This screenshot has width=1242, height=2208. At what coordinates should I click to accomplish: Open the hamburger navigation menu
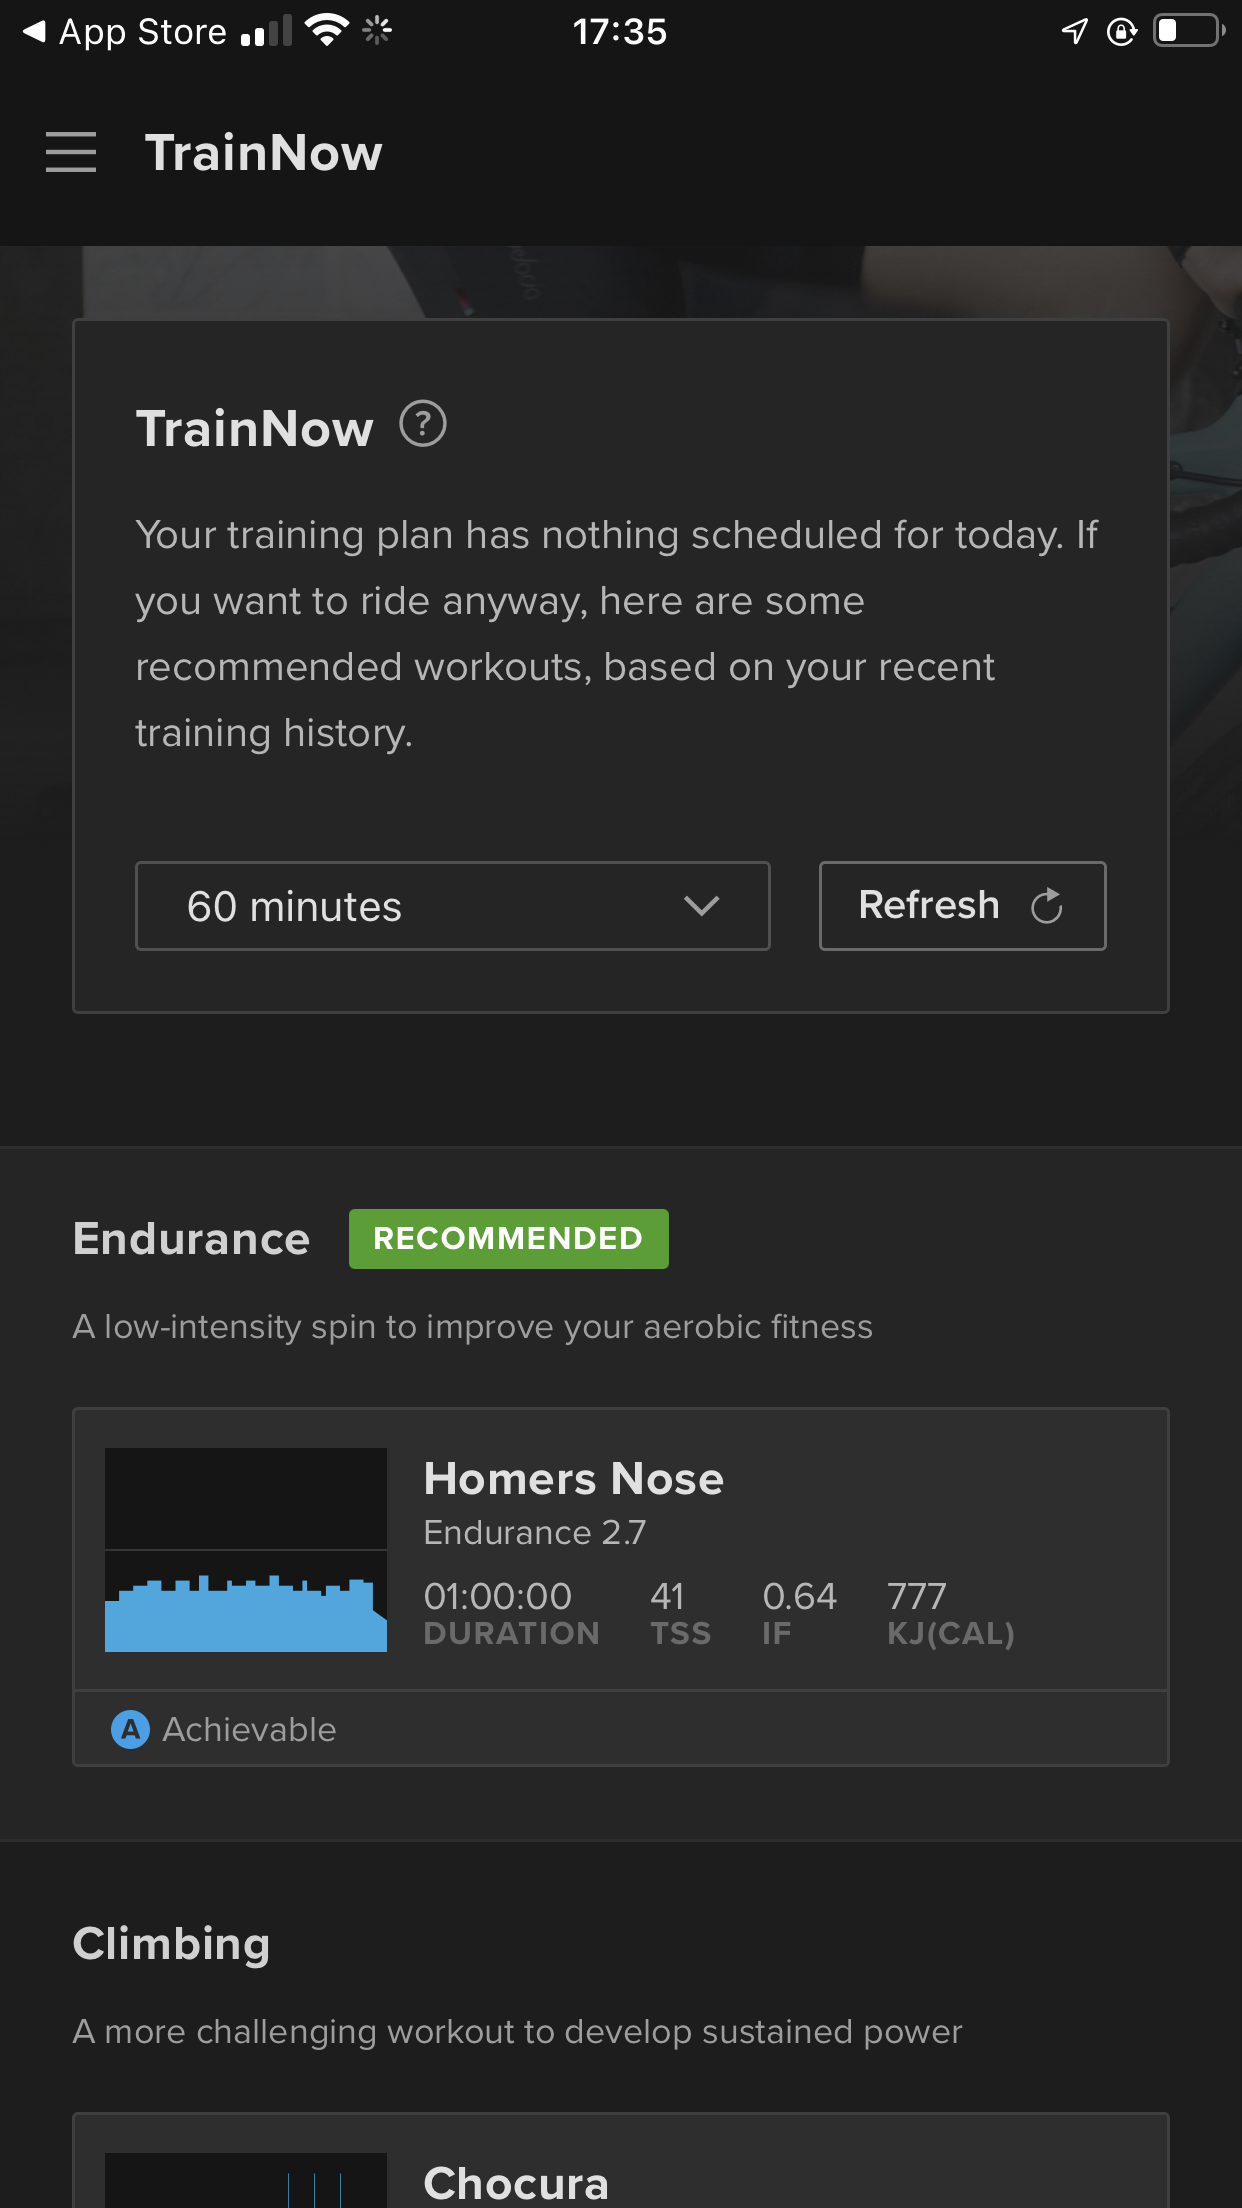coord(71,152)
